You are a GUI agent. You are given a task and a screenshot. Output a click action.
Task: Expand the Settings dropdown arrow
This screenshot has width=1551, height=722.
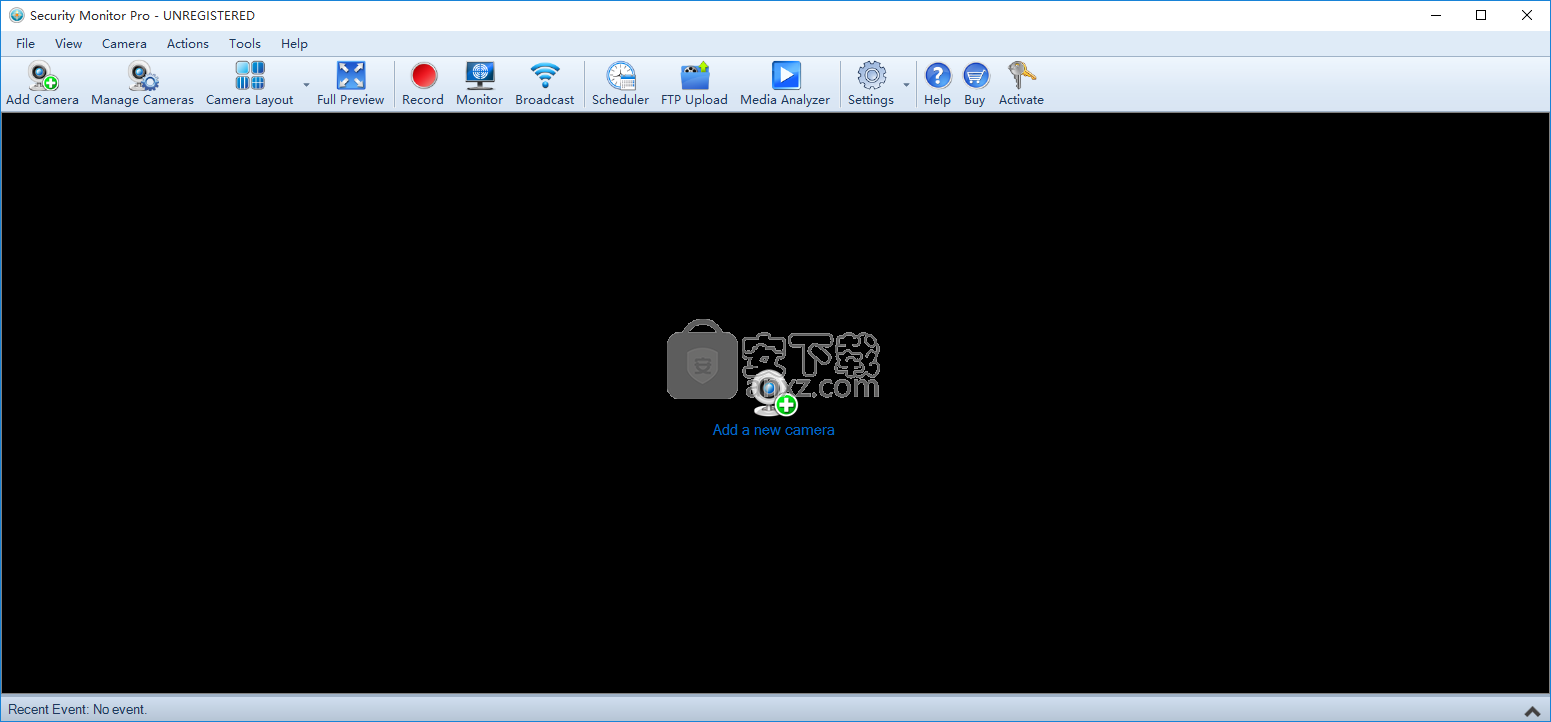(906, 85)
